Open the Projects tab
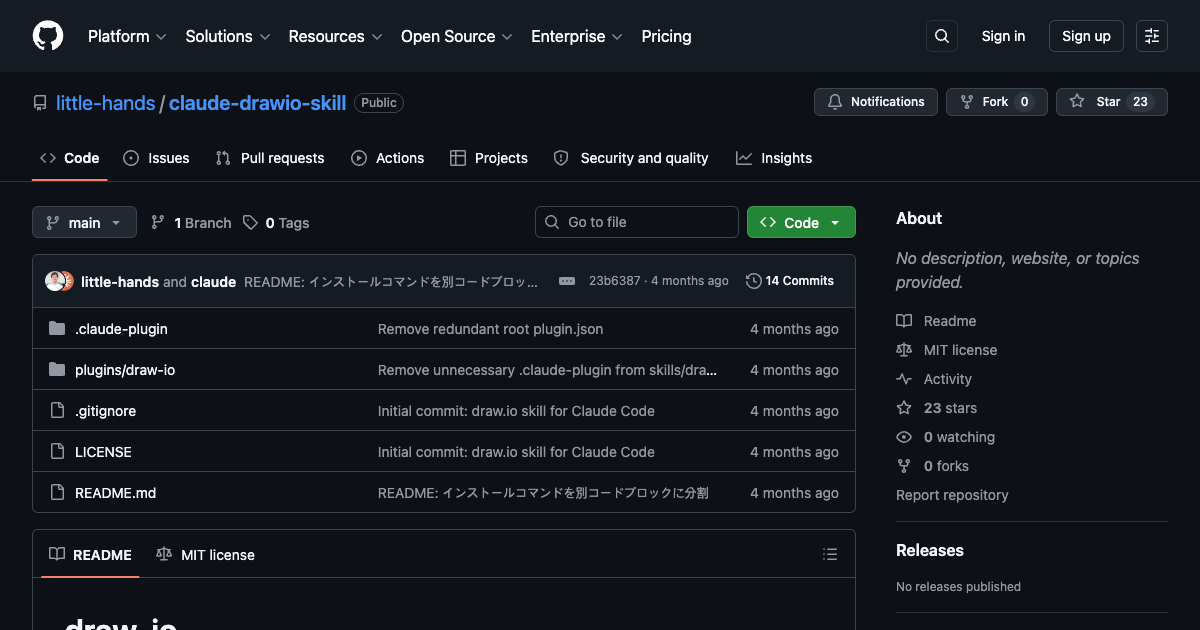1200x630 pixels. coord(489,158)
